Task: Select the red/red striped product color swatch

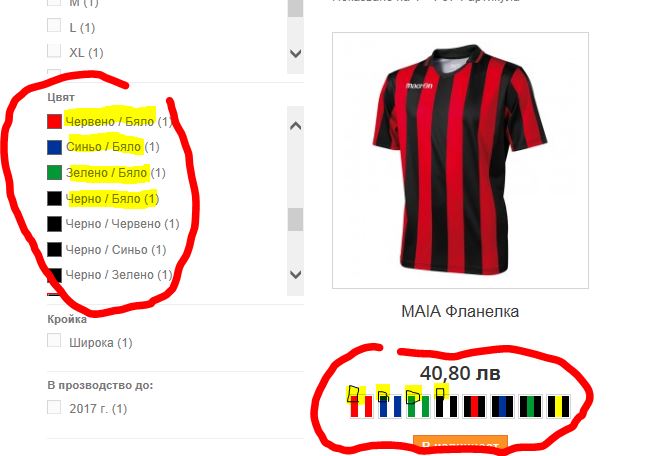Action: [x=361, y=406]
